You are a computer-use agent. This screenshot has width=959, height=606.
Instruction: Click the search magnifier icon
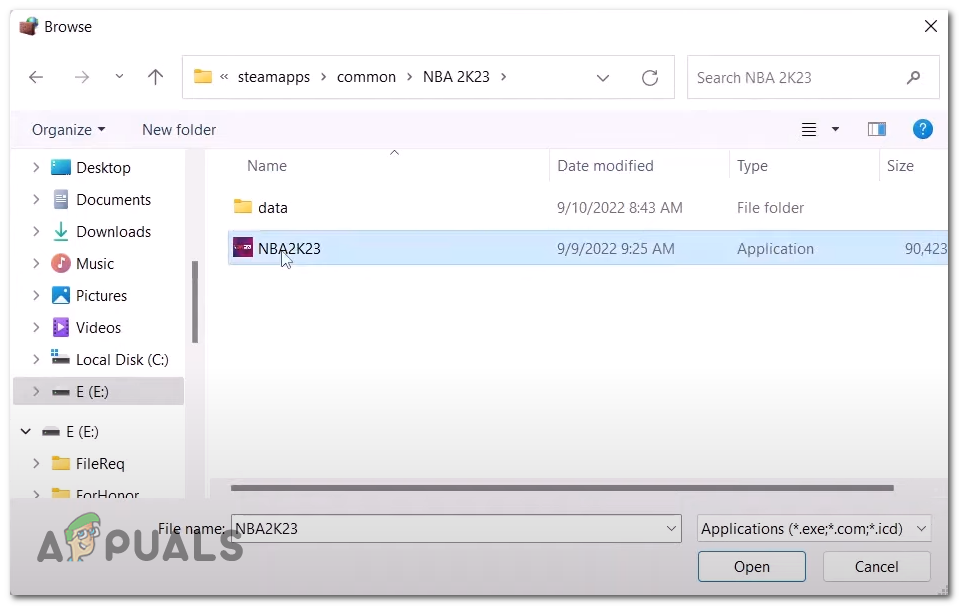913,78
